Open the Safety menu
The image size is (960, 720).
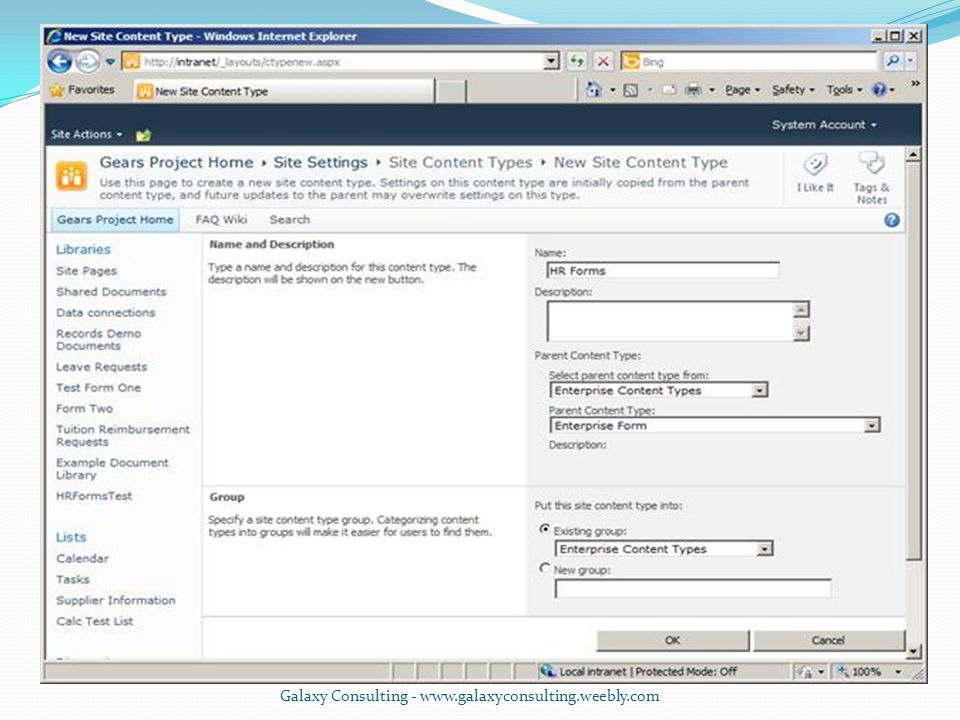coord(793,90)
